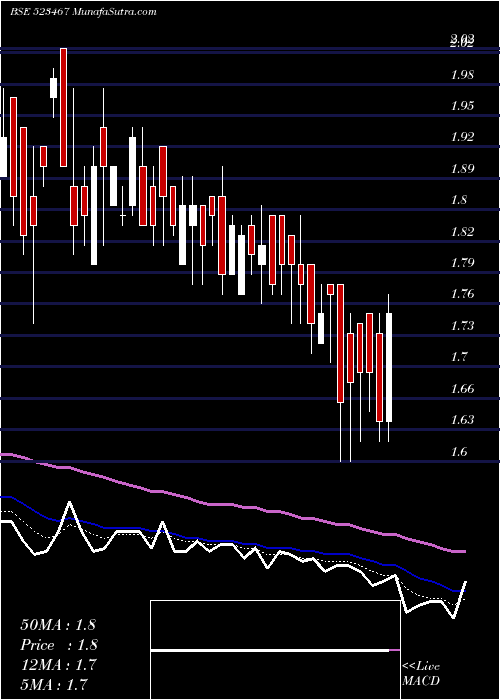Click the 1.63 price axis label
500x700 pixels.
pos(461,420)
